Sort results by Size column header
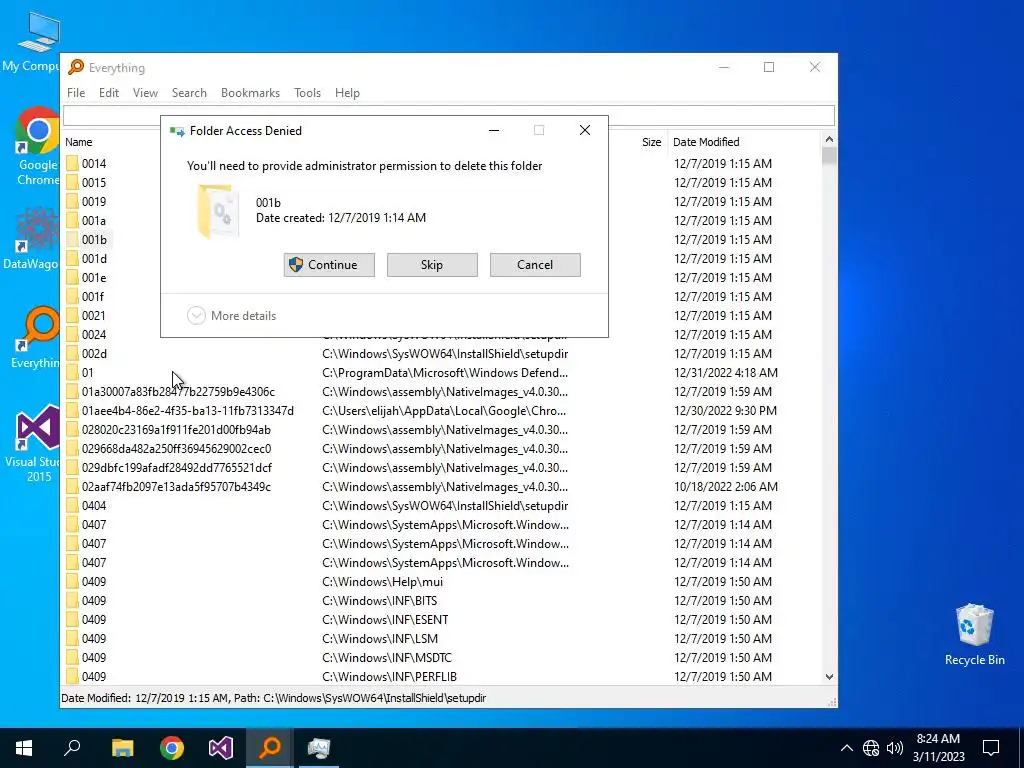1024x768 pixels. coord(651,142)
